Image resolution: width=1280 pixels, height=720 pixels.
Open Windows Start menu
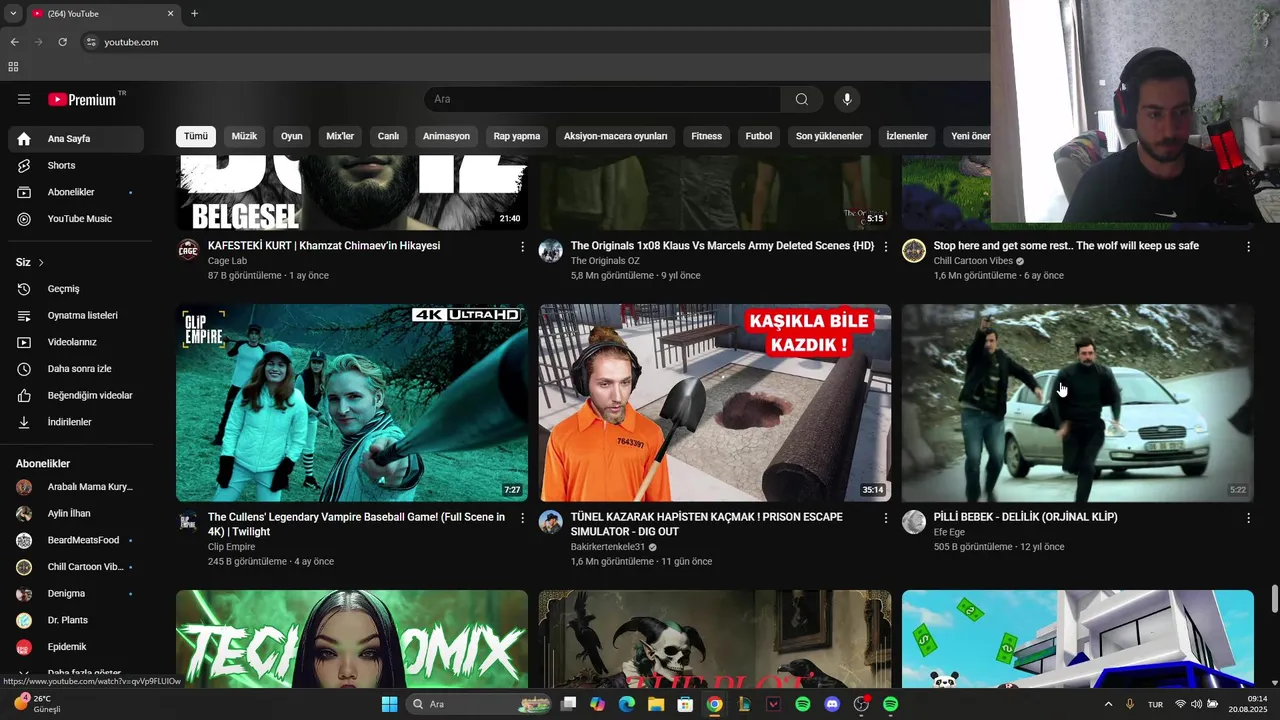click(389, 704)
